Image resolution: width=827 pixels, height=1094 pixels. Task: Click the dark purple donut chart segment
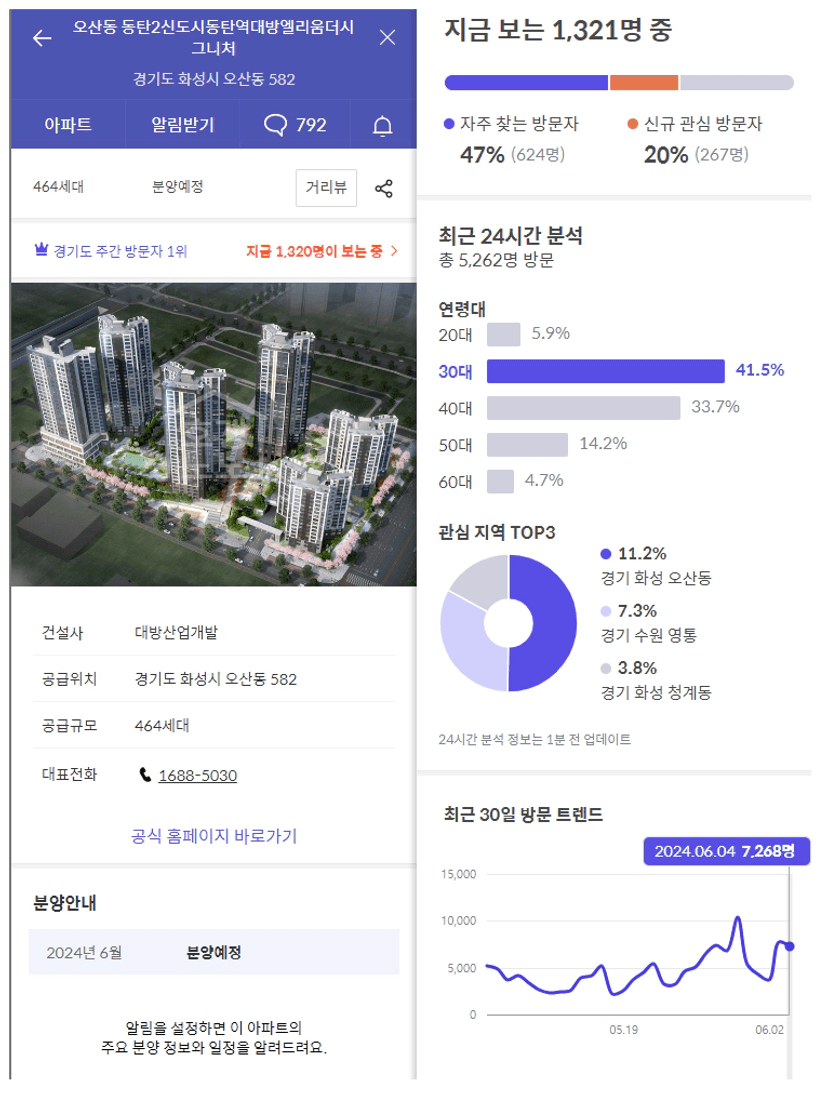coord(542,623)
